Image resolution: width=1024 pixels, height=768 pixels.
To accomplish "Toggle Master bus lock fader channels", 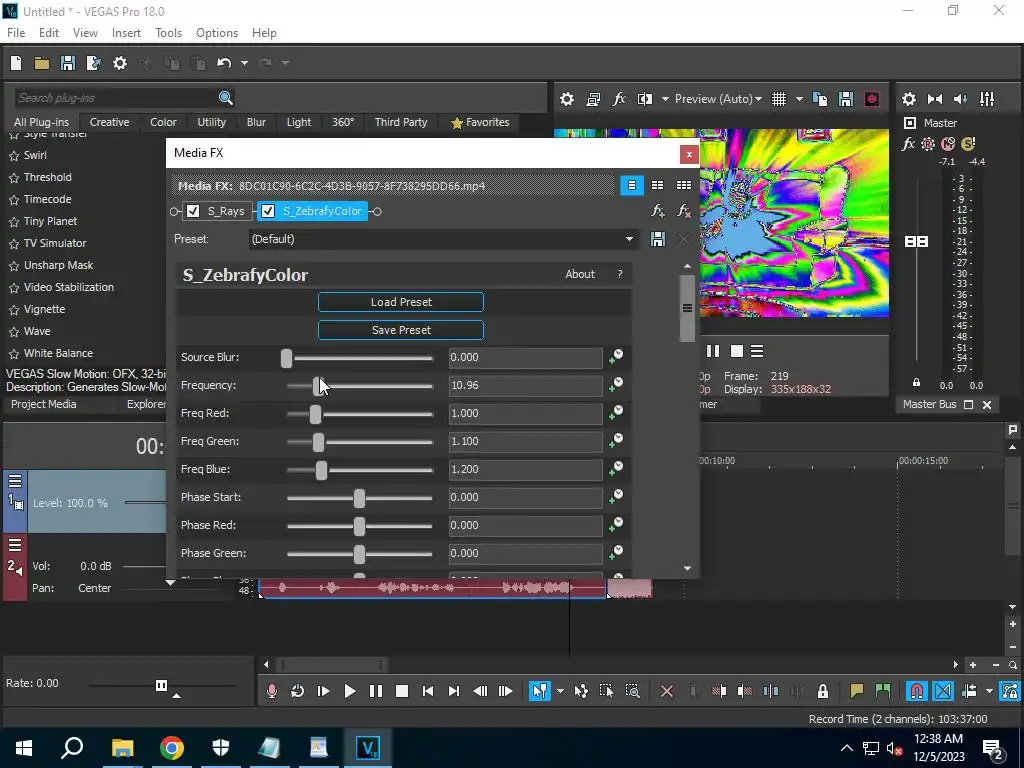I will click(x=916, y=382).
